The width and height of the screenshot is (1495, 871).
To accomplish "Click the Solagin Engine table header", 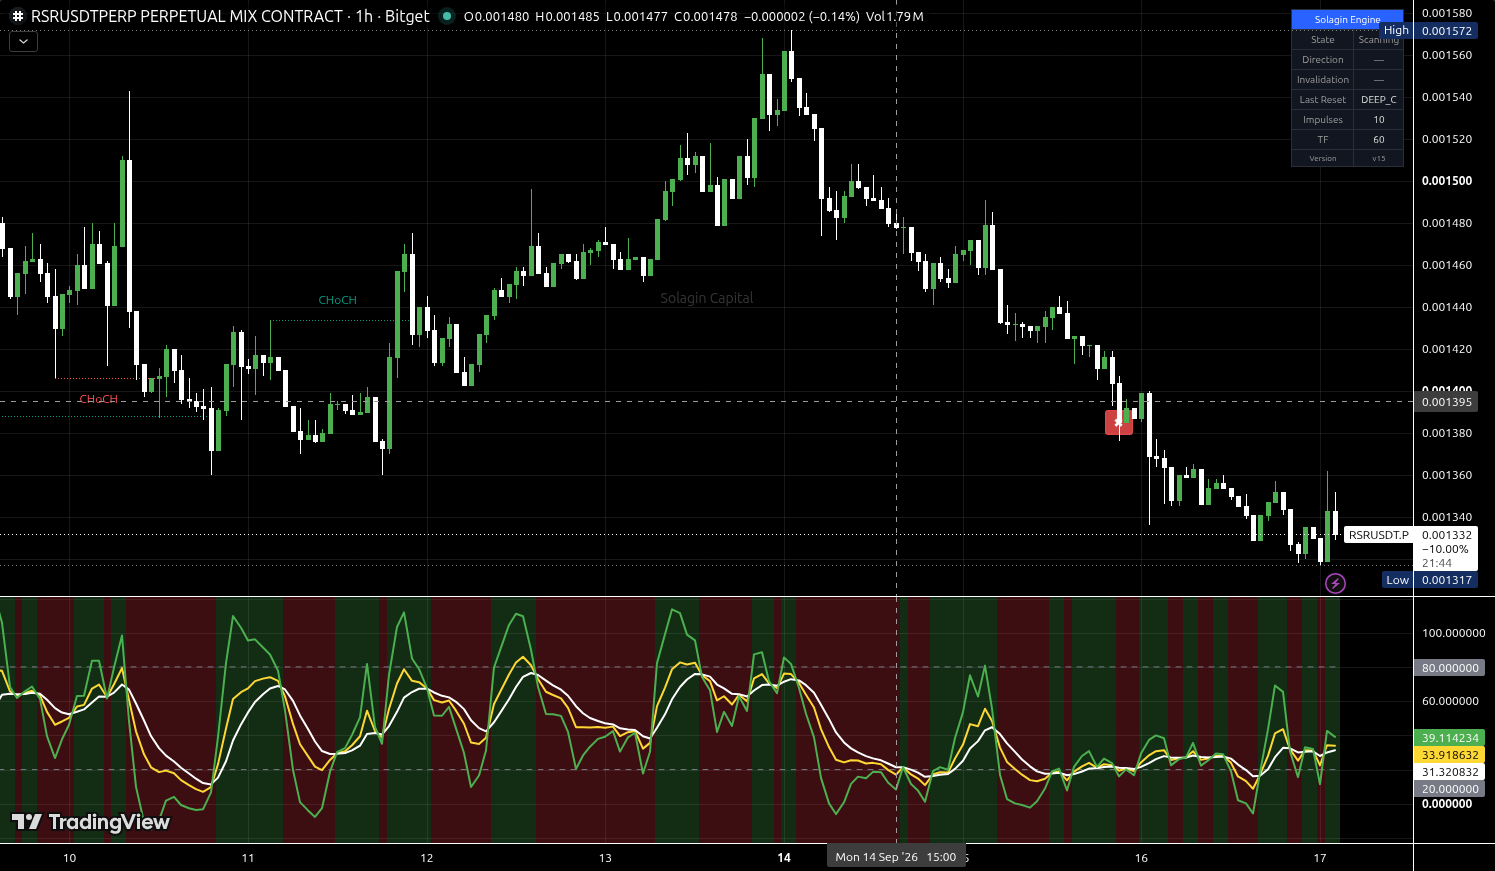I will pyautogui.click(x=1347, y=19).
